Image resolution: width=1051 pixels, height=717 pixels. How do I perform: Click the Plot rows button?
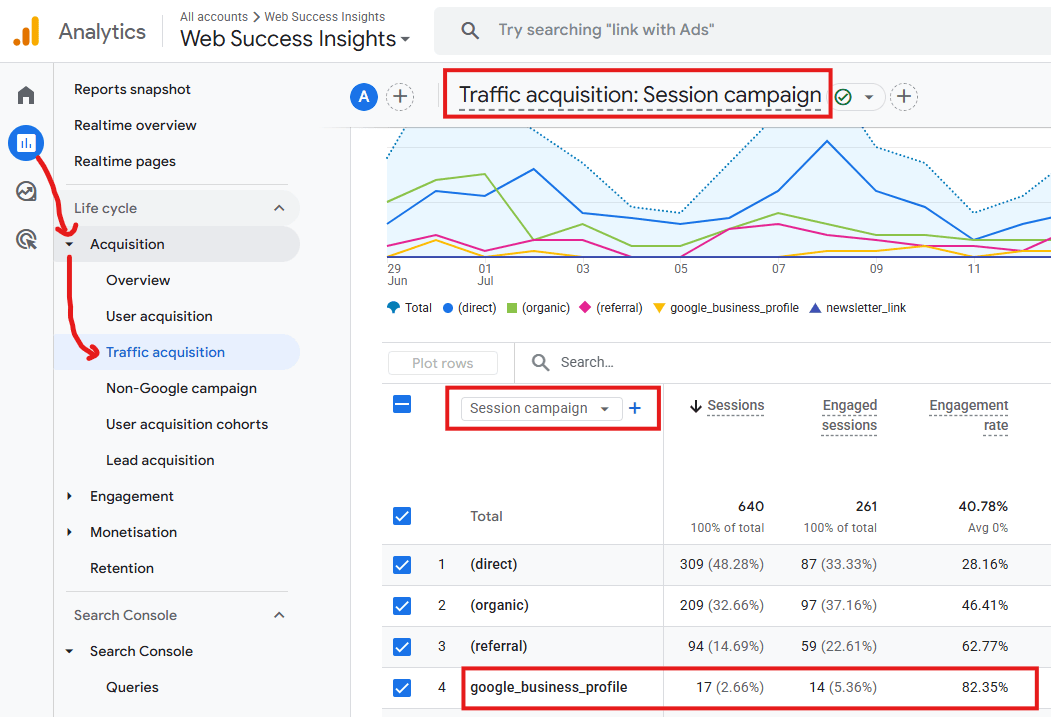(x=442, y=363)
